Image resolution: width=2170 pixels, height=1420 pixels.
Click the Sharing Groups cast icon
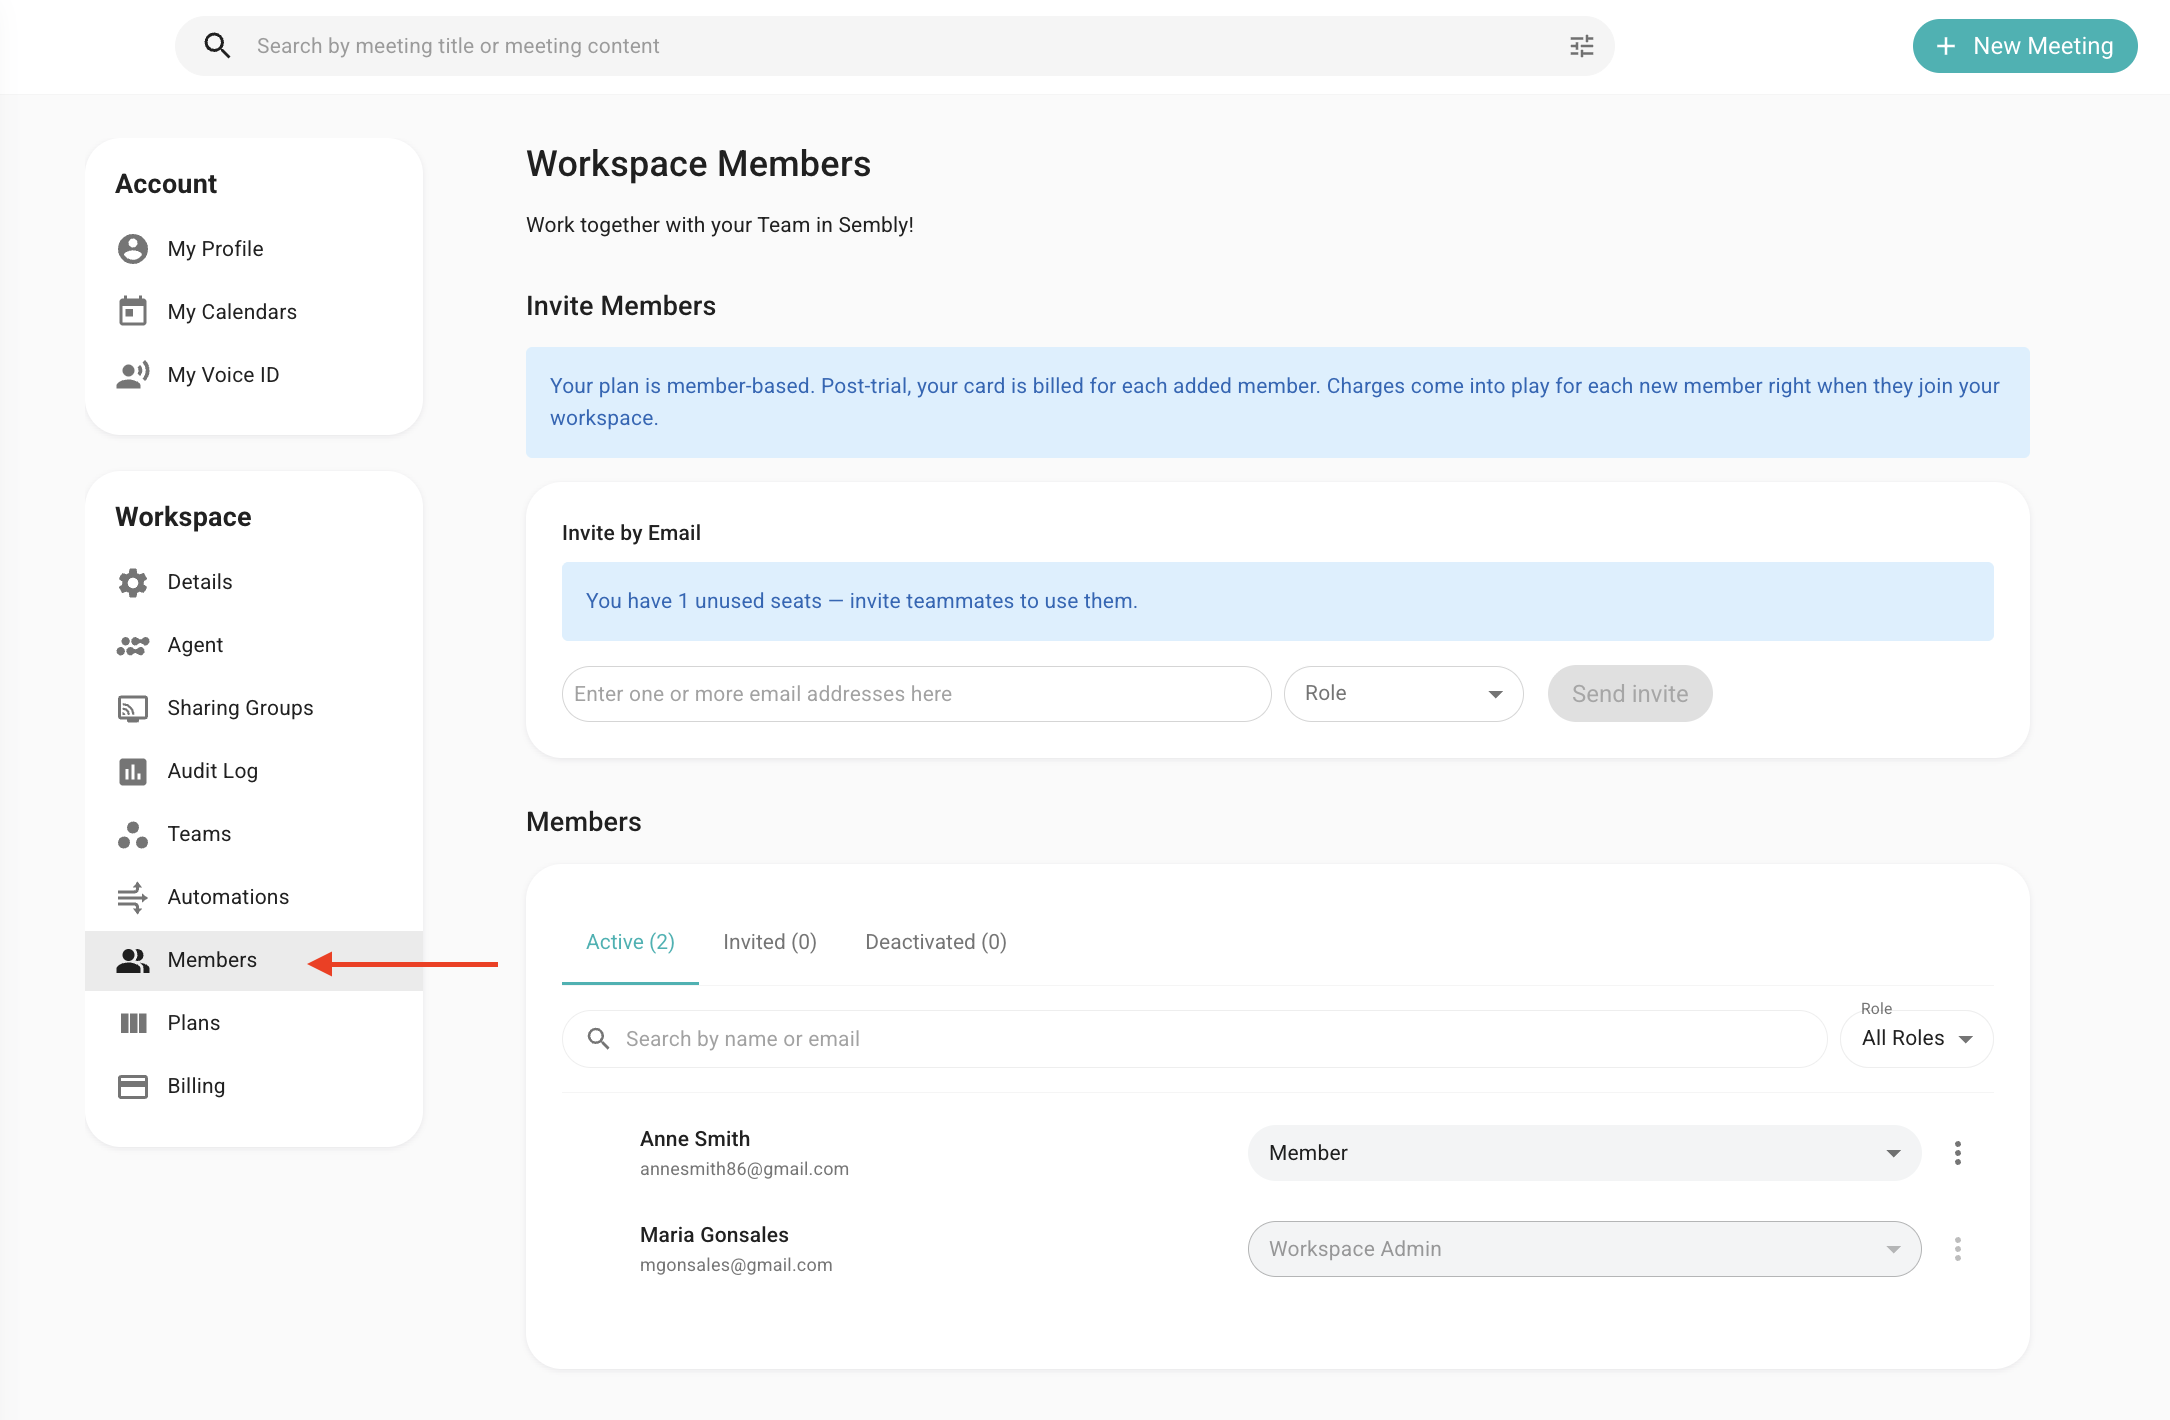pyautogui.click(x=133, y=708)
